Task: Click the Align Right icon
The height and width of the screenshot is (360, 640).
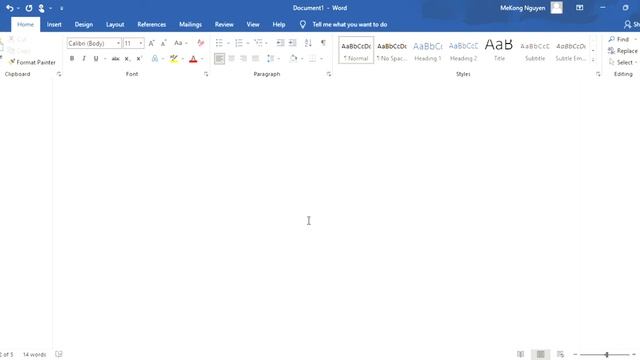Action: (x=243, y=58)
